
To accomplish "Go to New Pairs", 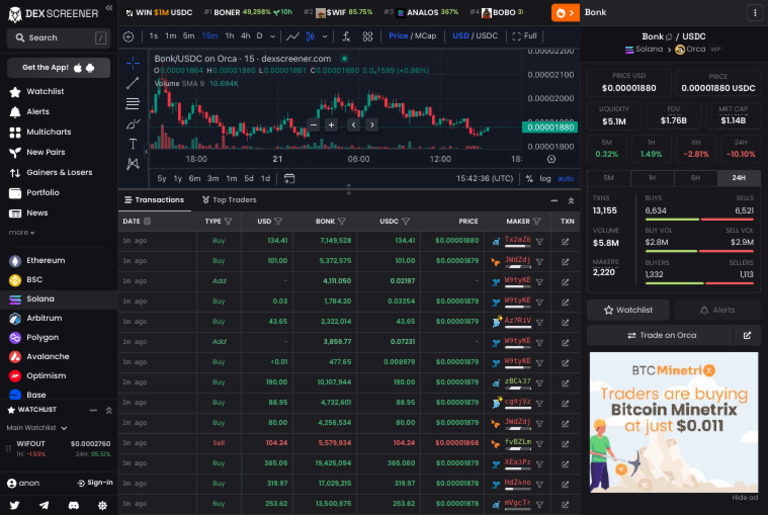I will coord(37,152).
